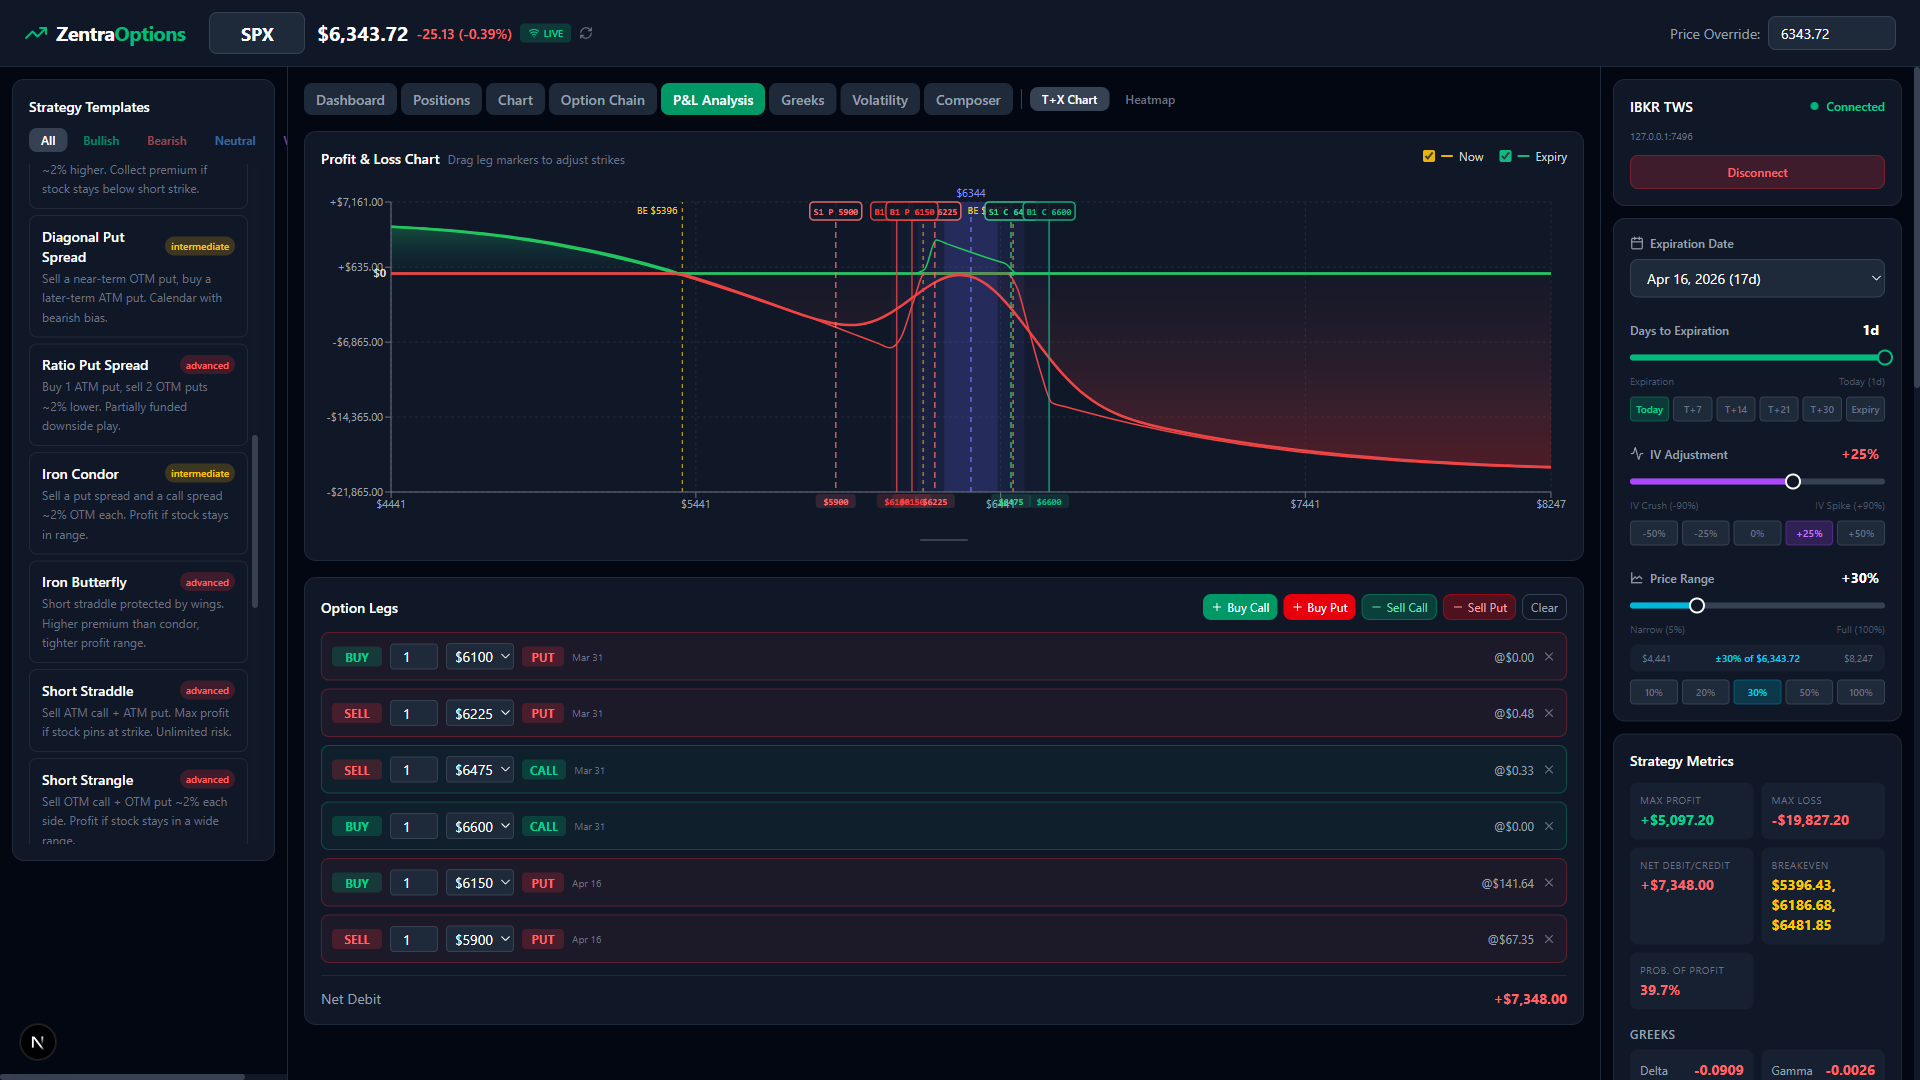Image resolution: width=1920 pixels, height=1080 pixels.
Task: Set price range to 50%
Action: pos(1809,692)
